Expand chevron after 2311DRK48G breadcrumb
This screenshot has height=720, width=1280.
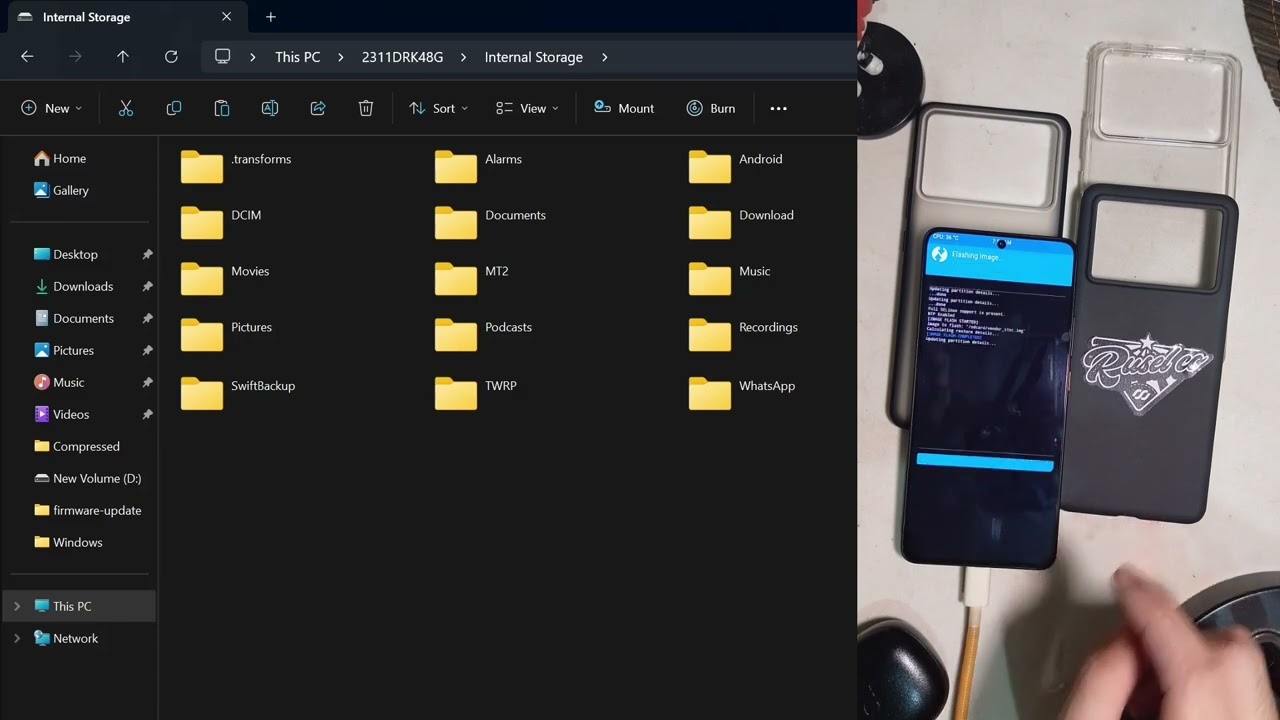(x=463, y=57)
